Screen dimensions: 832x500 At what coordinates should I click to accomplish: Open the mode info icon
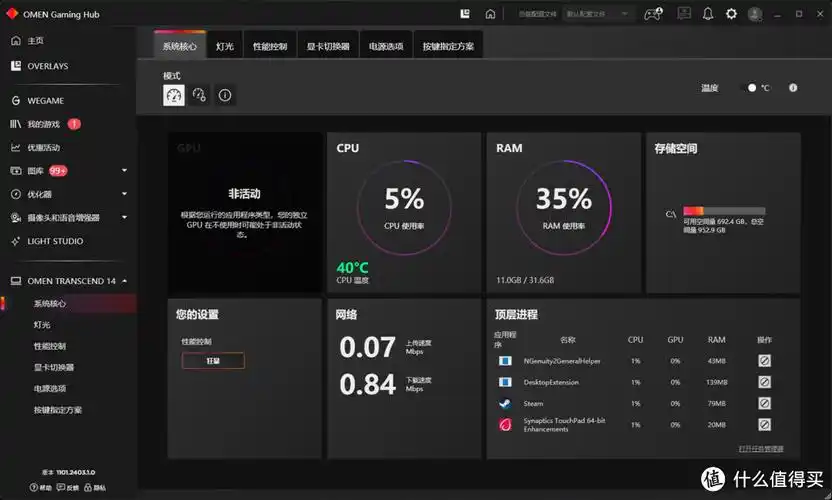(225, 95)
